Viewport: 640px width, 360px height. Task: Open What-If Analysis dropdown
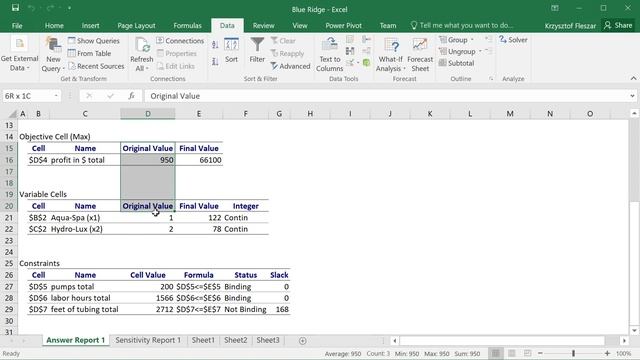391,54
